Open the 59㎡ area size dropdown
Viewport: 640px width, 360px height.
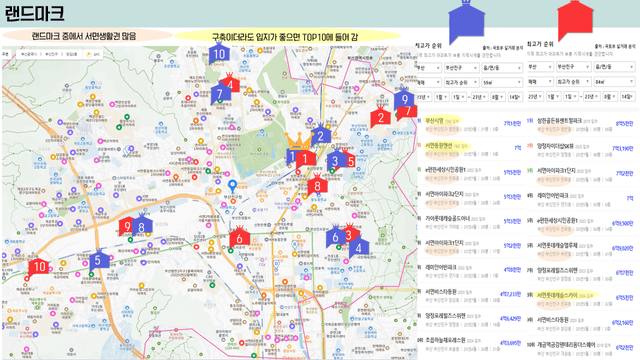click(502, 82)
